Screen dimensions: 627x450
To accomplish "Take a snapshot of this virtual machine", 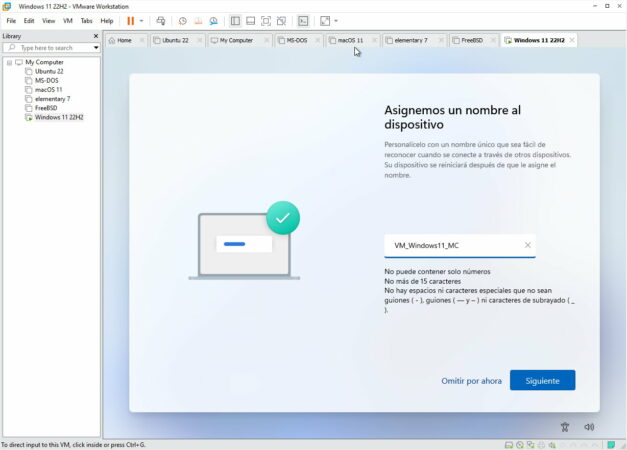I will [x=182, y=21].
